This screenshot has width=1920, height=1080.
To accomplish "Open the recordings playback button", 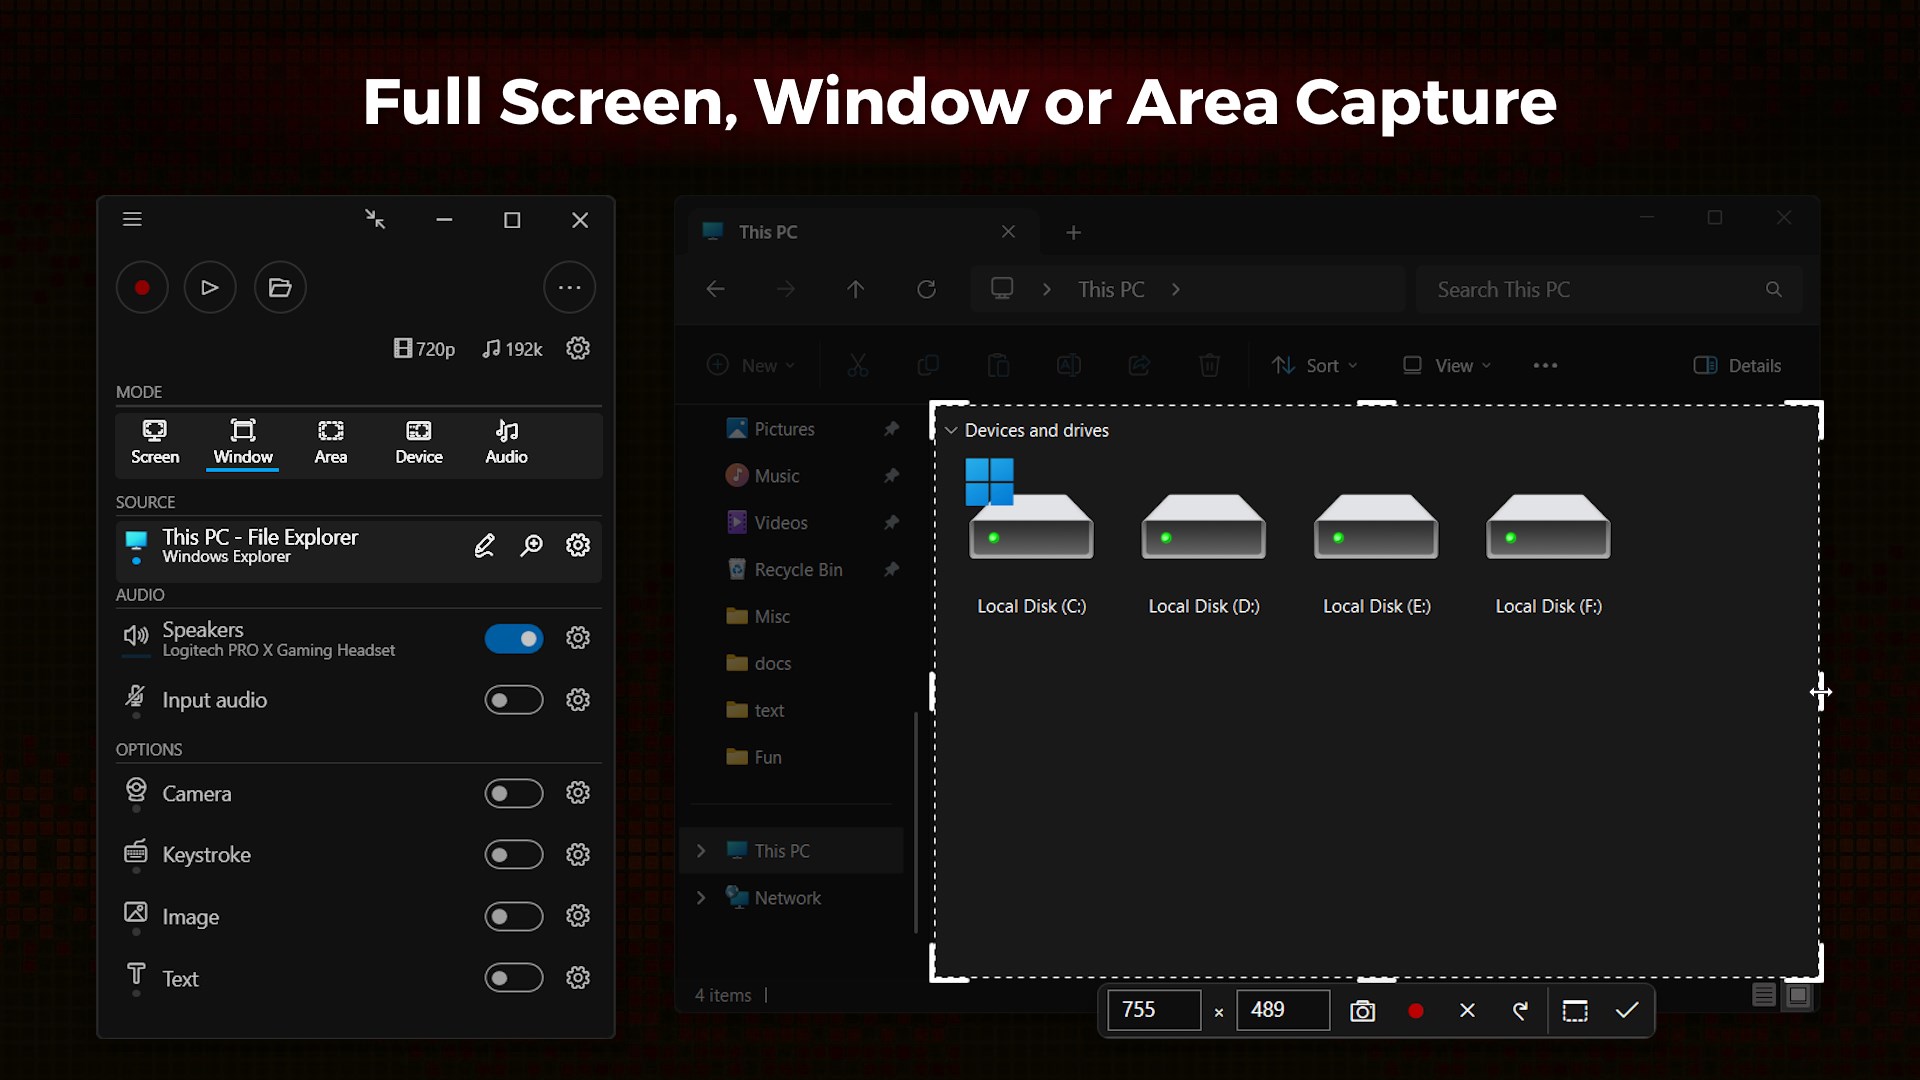I will (x=210, y=288).
